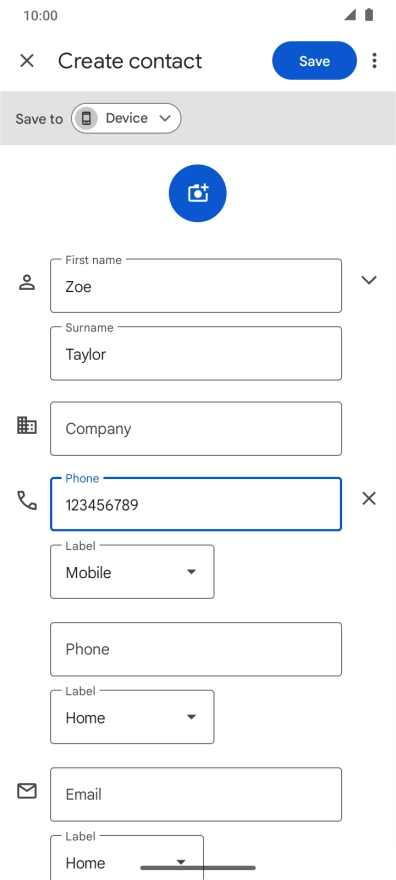Expand more name fields chevron
Image resolution: width=396 pixels, height=880 pixels.
369,280
